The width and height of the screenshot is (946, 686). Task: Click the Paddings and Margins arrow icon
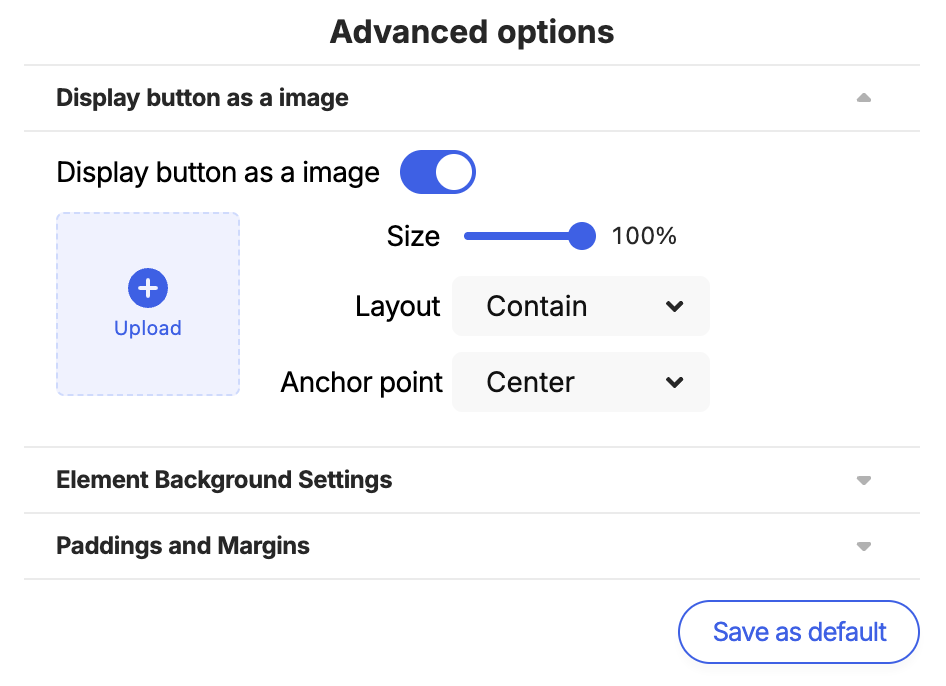click(x=863, y=546)
